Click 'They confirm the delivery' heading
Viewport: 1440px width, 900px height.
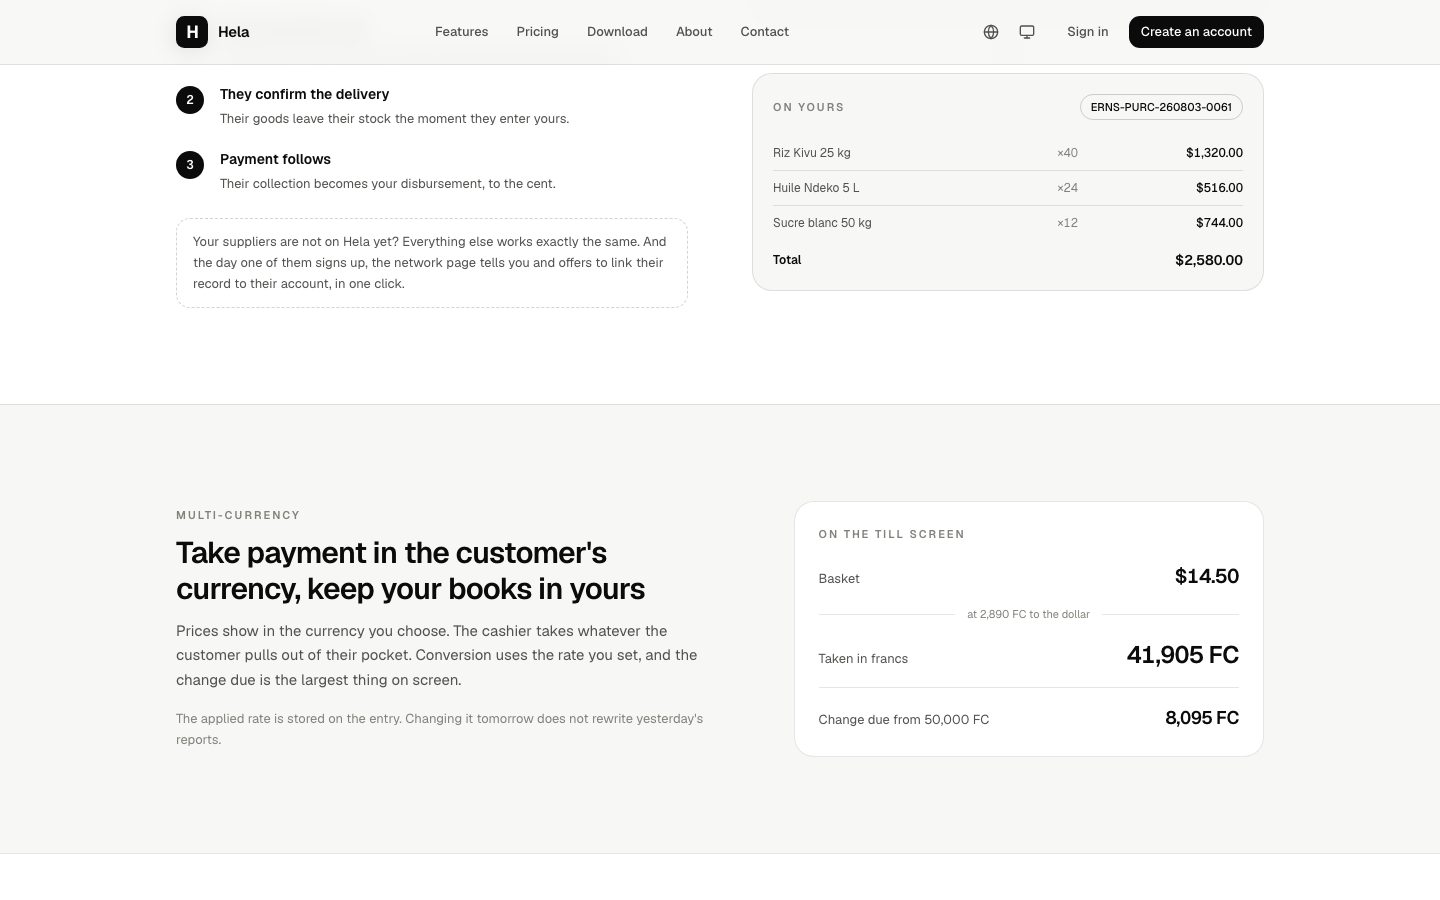(x=305, y=94)
